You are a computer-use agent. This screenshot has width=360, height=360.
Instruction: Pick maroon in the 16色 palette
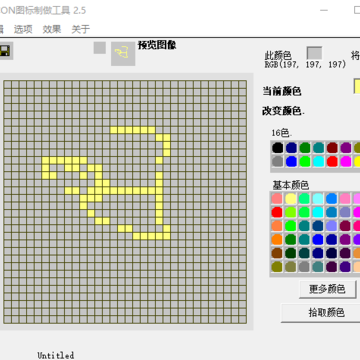(332, 147)
